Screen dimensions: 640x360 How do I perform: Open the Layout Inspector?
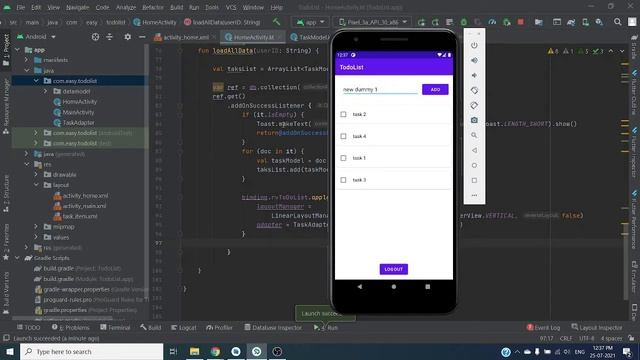point(597,327)
